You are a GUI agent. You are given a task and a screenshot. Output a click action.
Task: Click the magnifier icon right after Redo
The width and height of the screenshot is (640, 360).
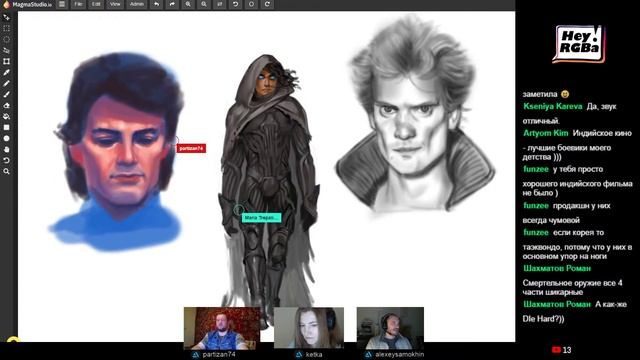(x=188, y=4)
